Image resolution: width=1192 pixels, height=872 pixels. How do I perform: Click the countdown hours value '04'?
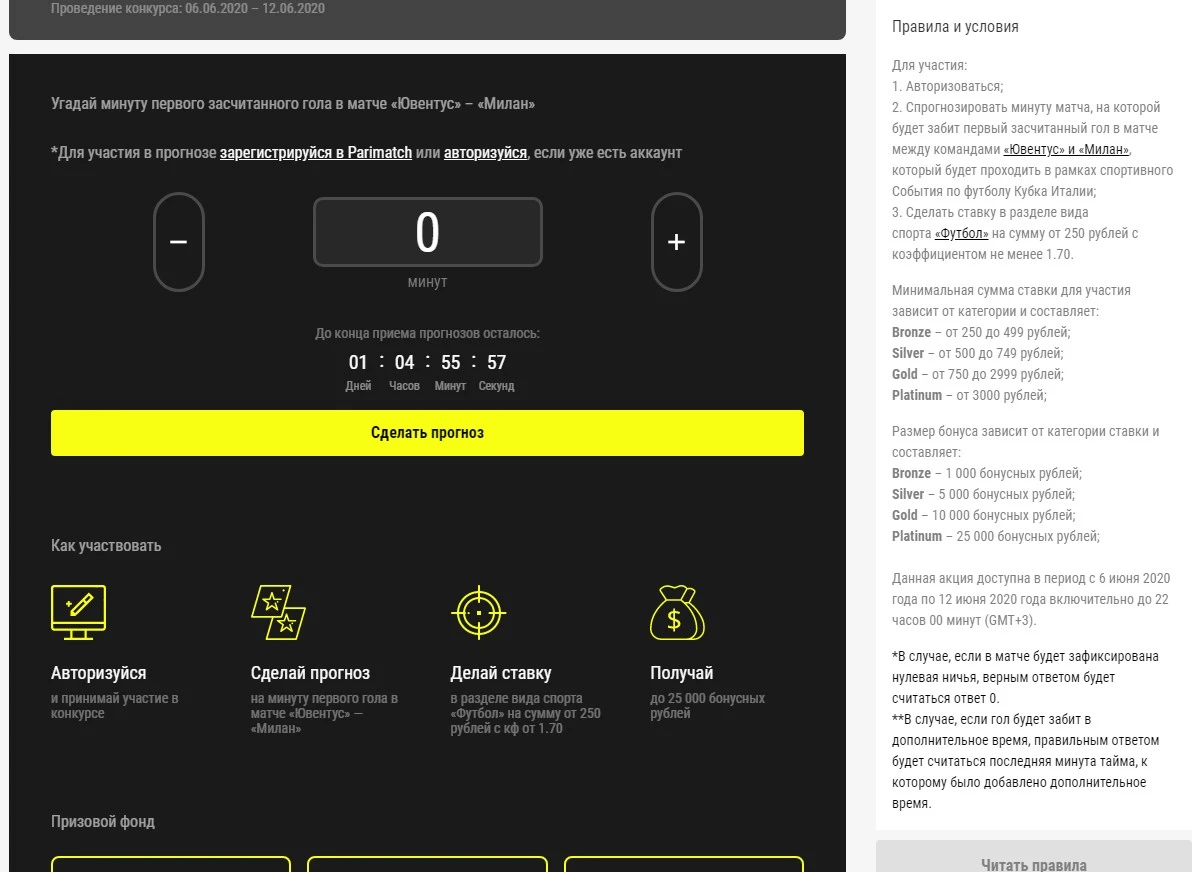coord(404,362)
